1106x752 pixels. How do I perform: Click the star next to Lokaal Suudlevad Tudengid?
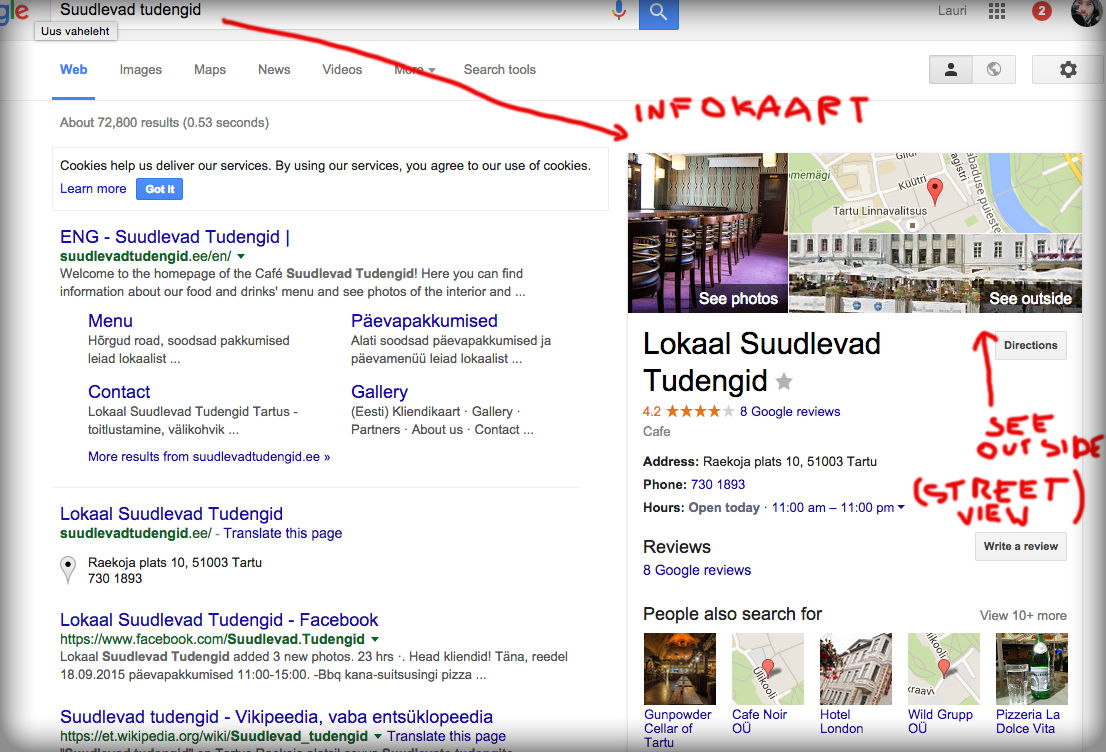784,382
